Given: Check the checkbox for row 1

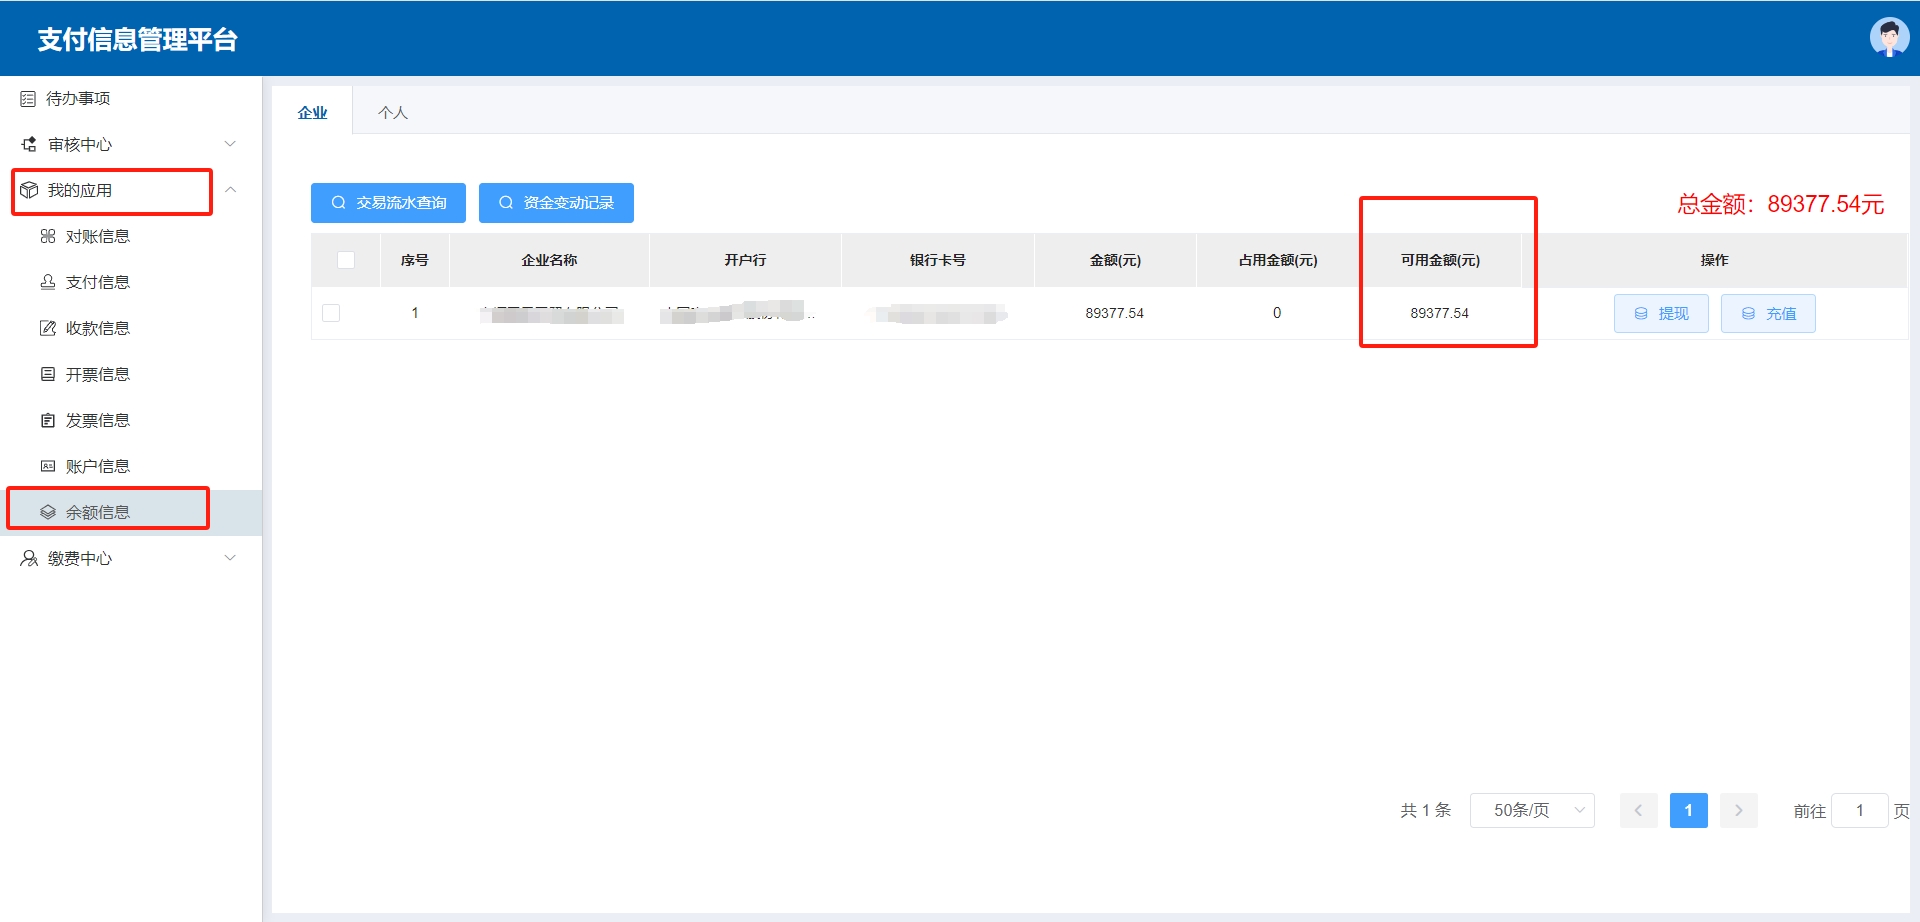Looking at the screenshot, I should (x=331, y=313).
